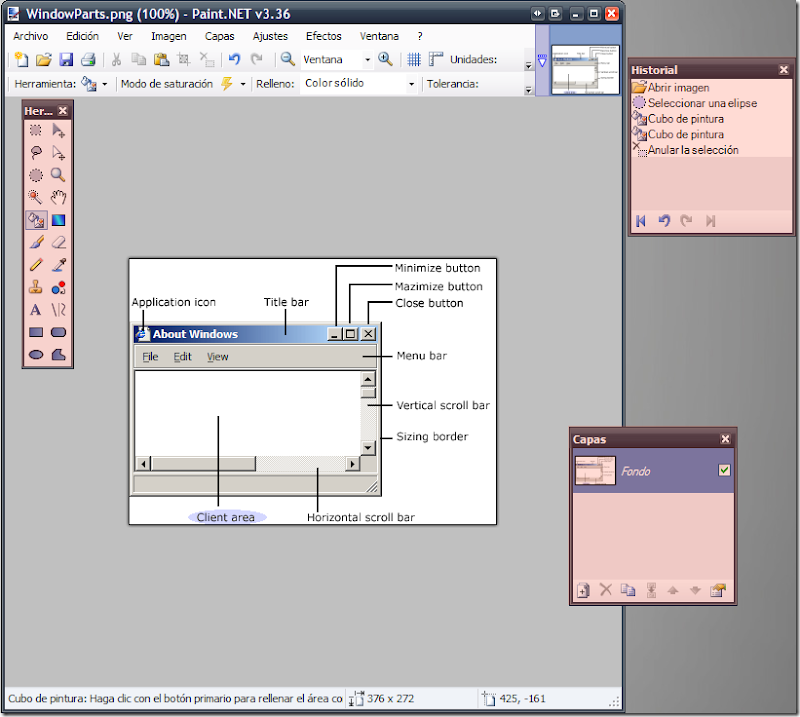Select the Rectangle Select tool
The height and width of the screenshot is (717, 800).
click(x=36, y=131)
